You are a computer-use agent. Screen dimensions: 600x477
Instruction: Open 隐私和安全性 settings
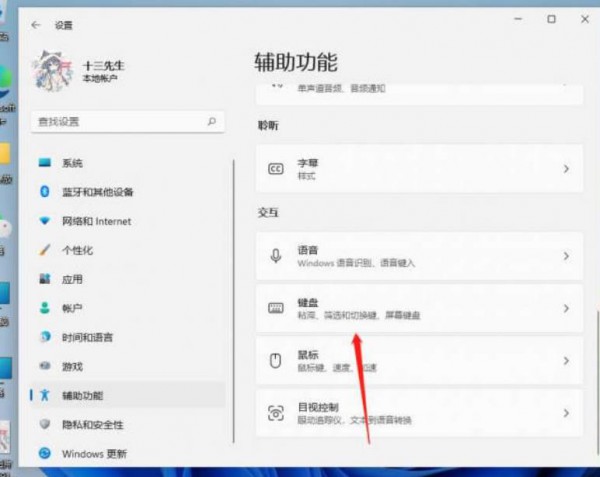[x=127, y=425]
